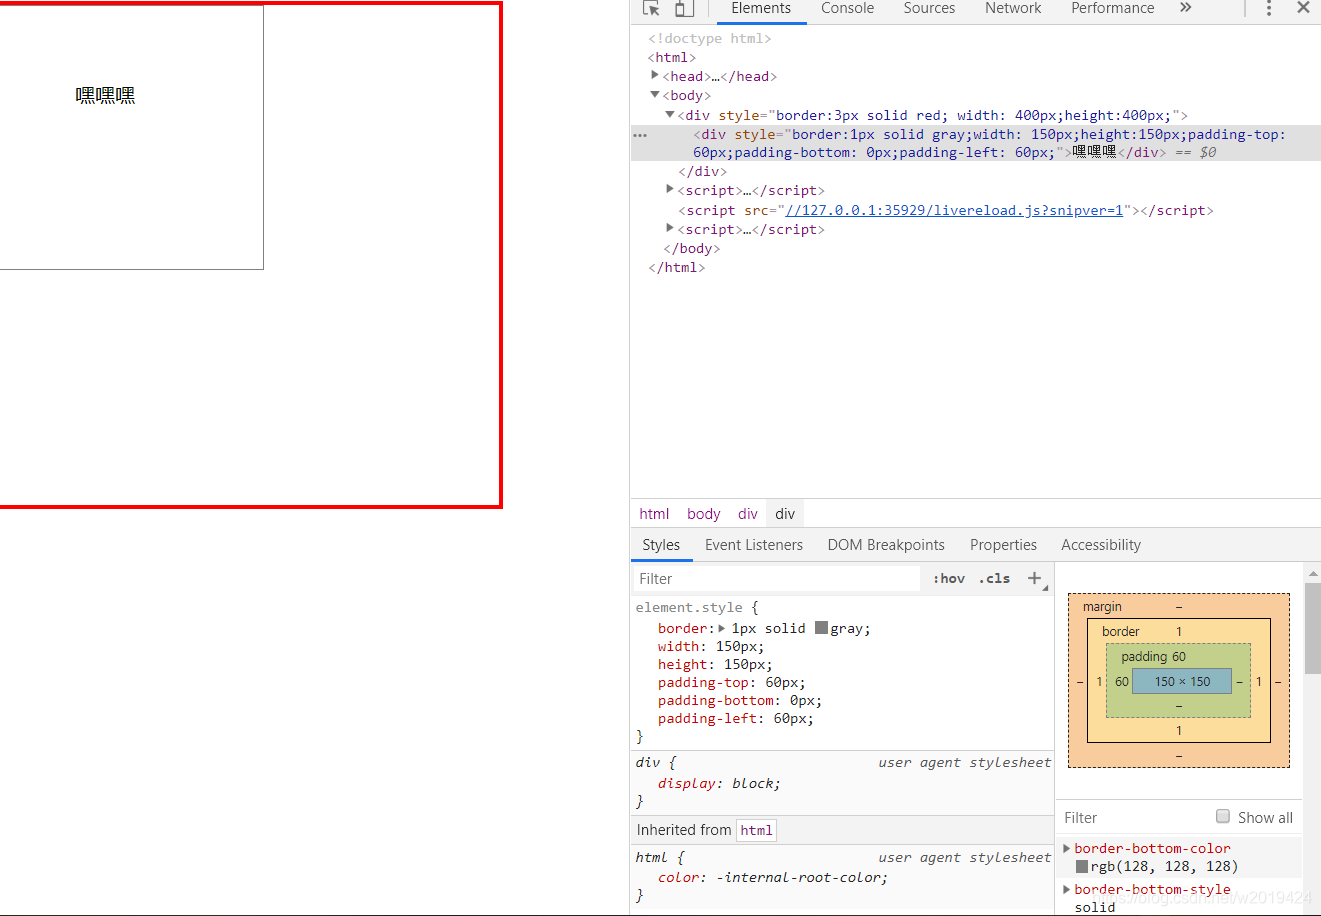Show more DevTools tabs chevron
Viewport: 1321px width, 916px height.
point(1185,8)
